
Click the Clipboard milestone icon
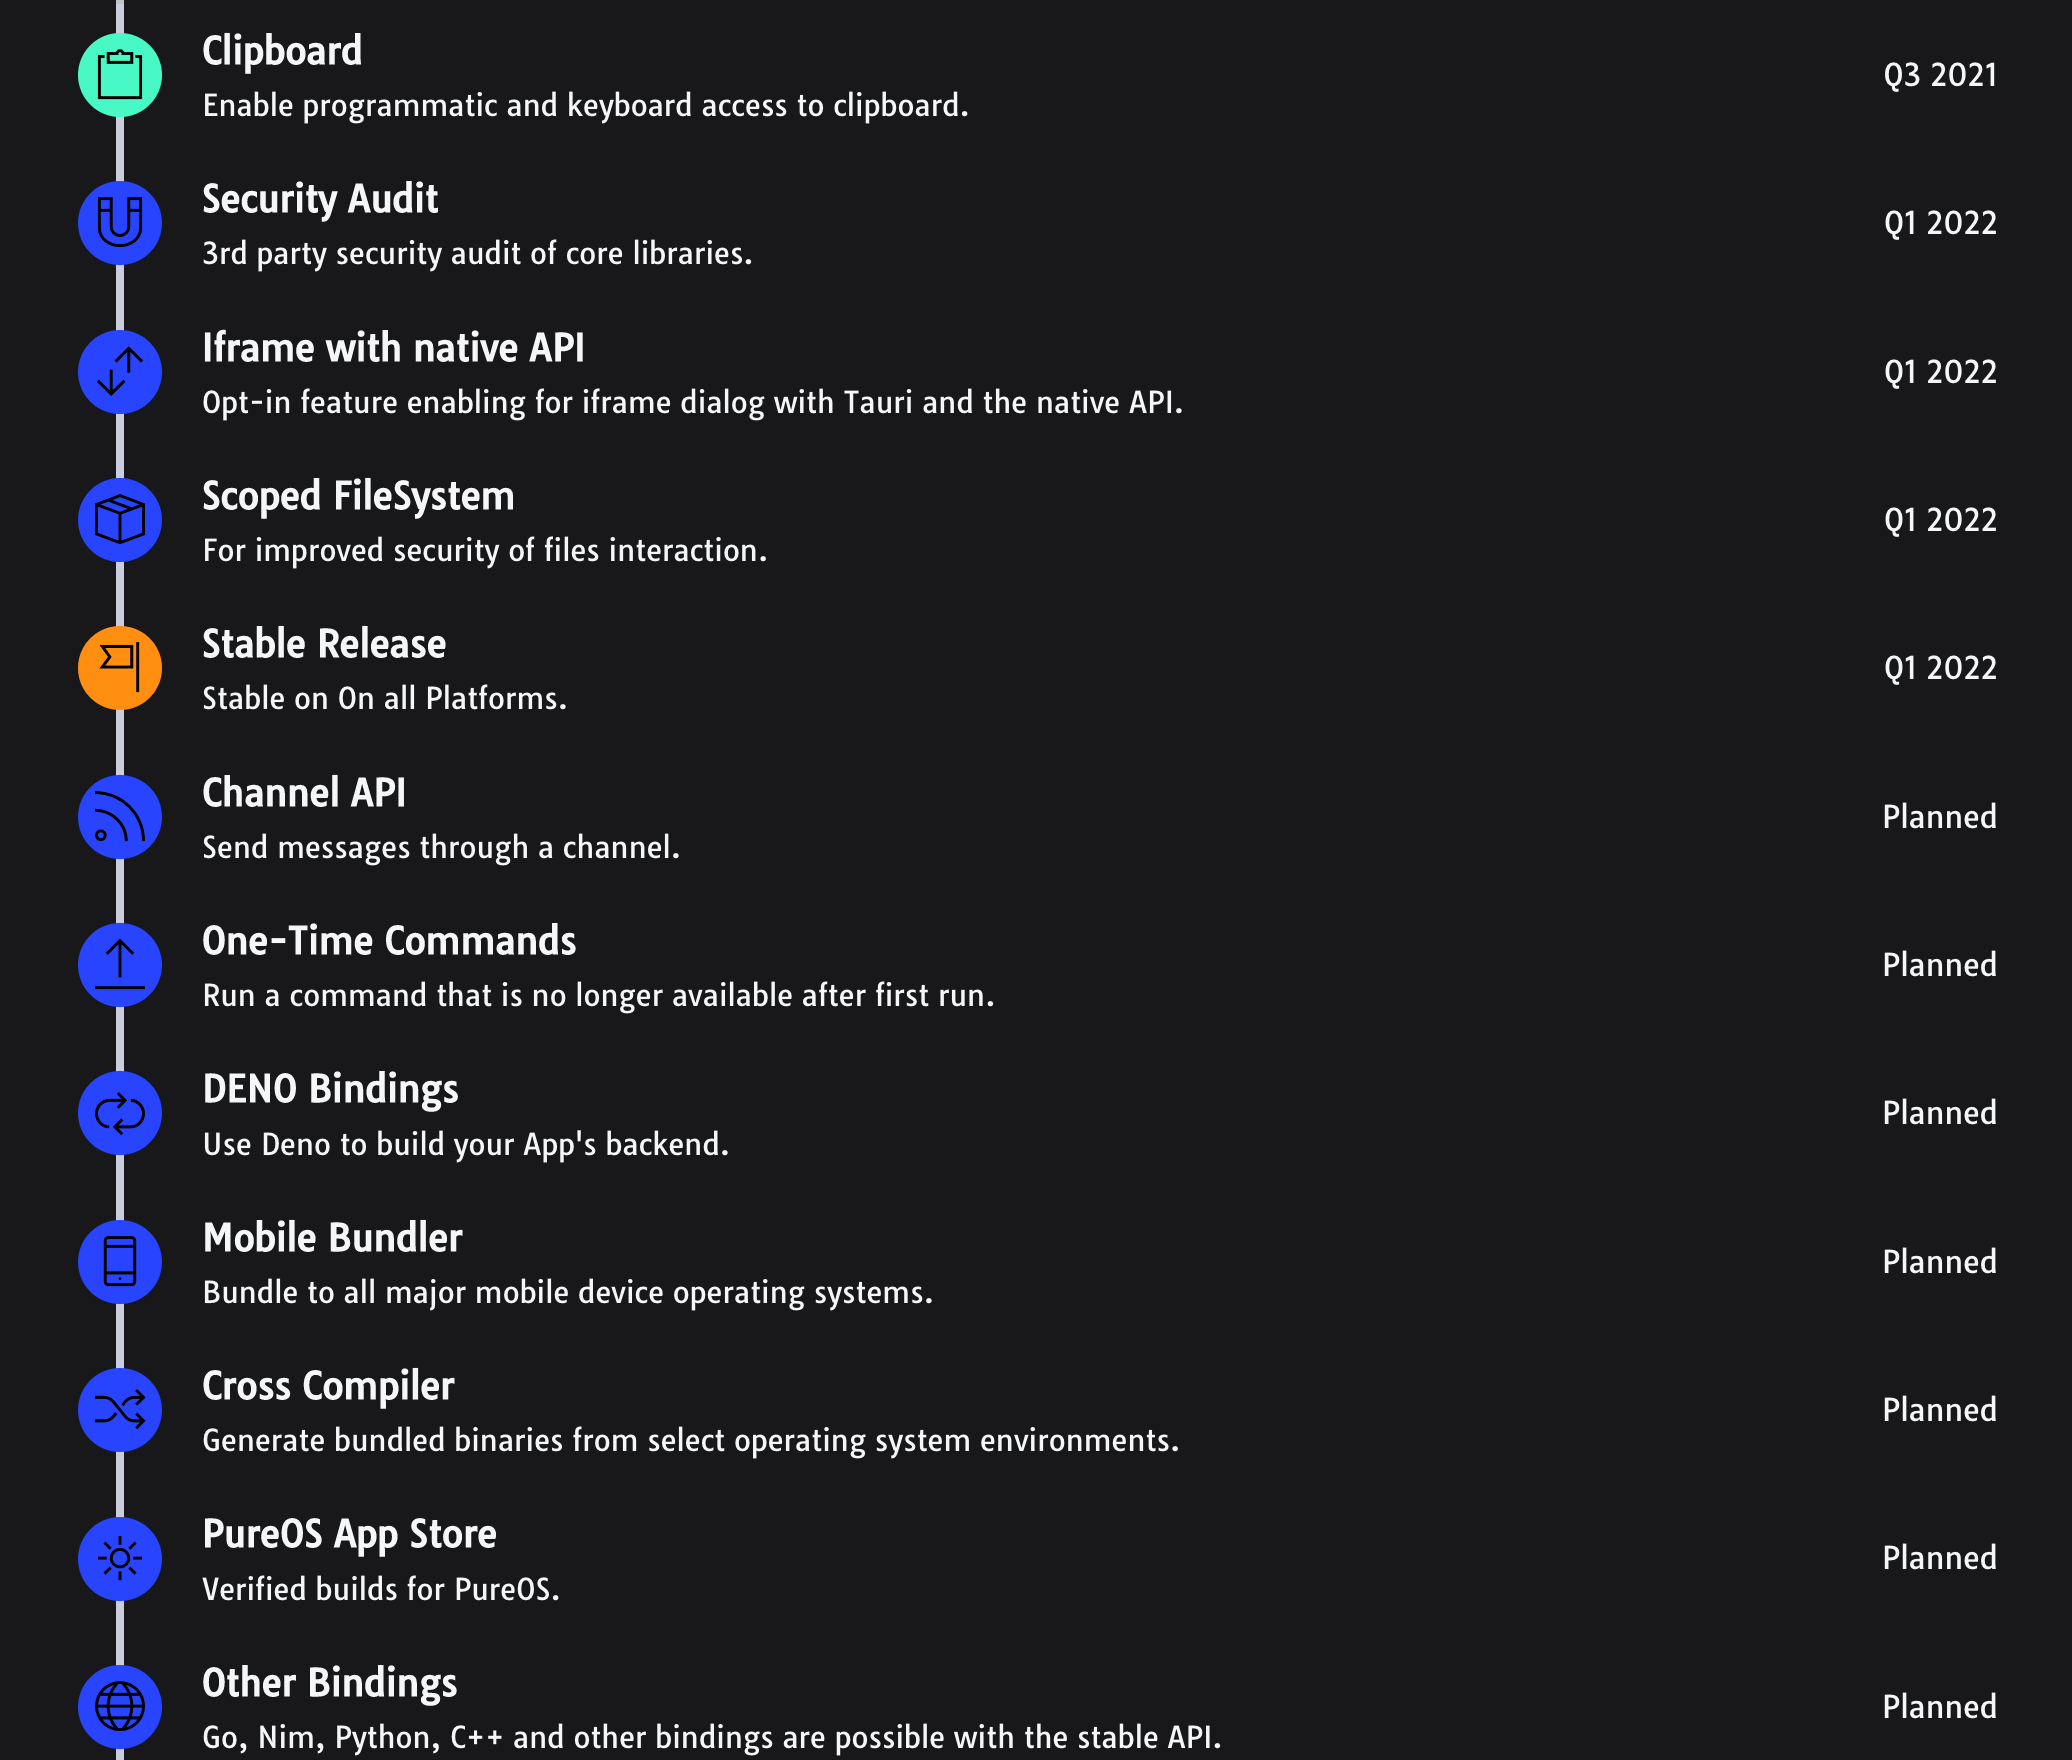(119, 73)
